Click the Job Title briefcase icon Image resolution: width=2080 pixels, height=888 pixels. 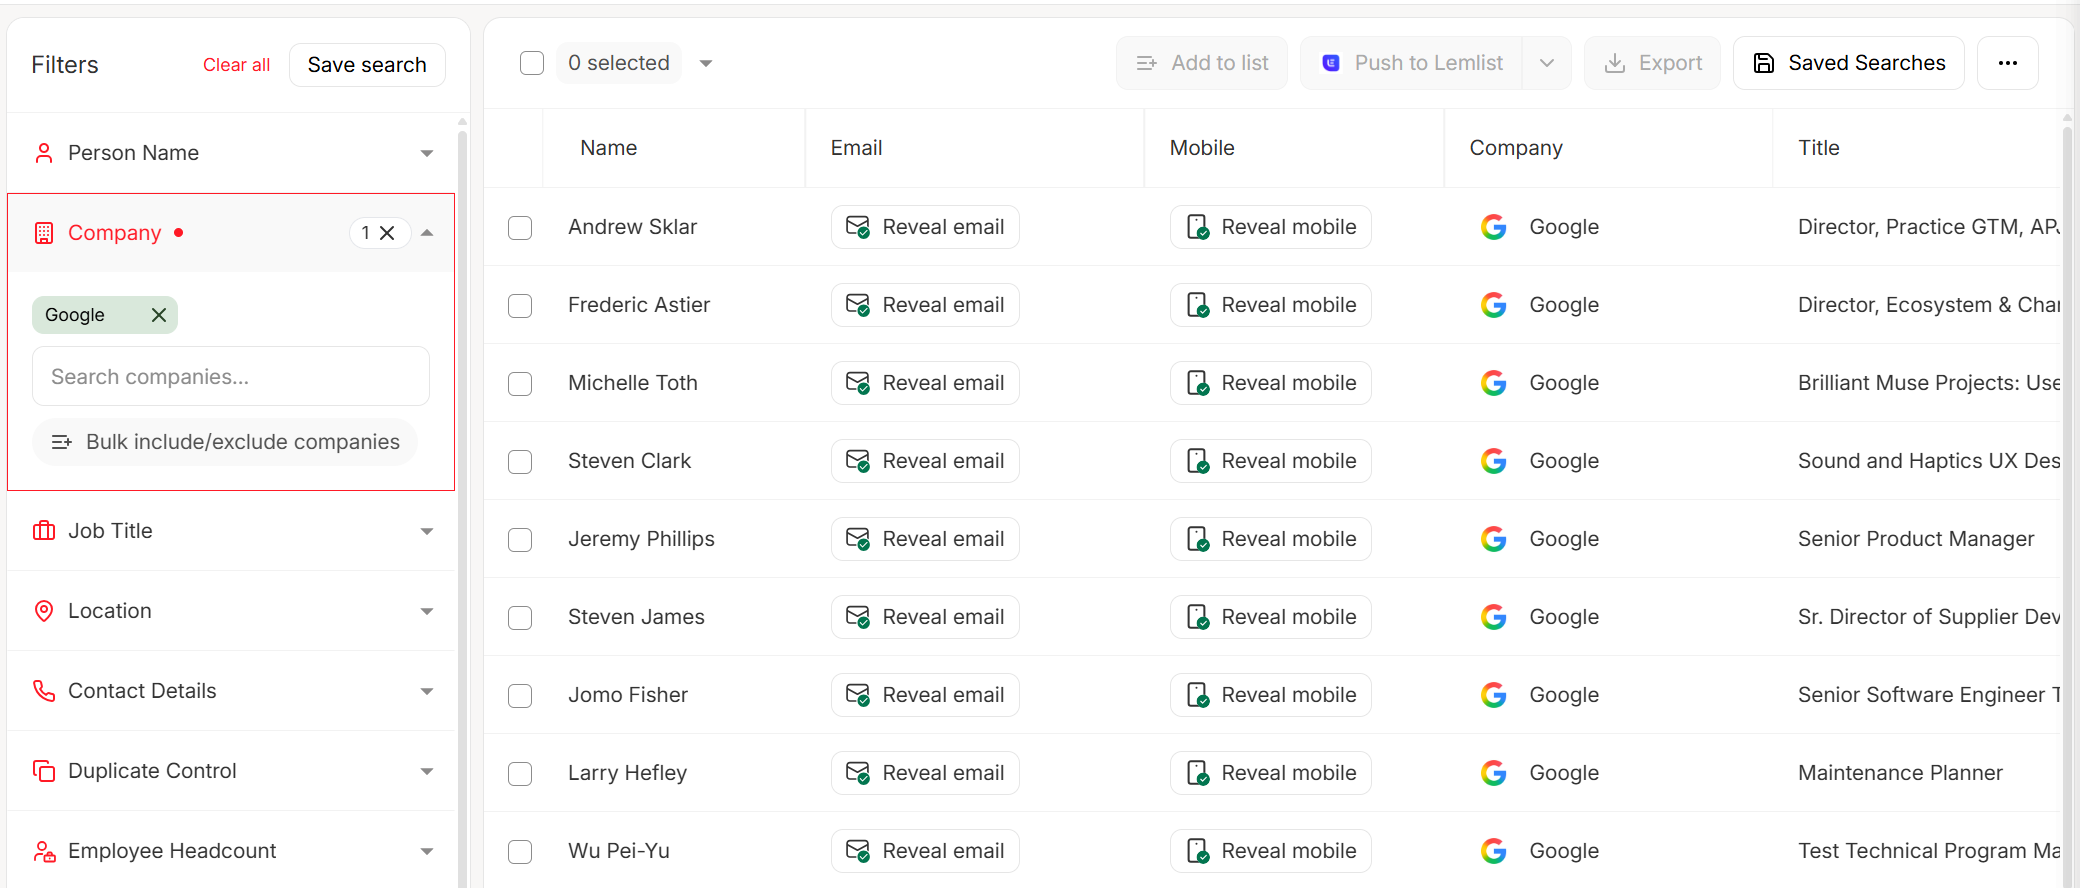[x=44, y=531]
